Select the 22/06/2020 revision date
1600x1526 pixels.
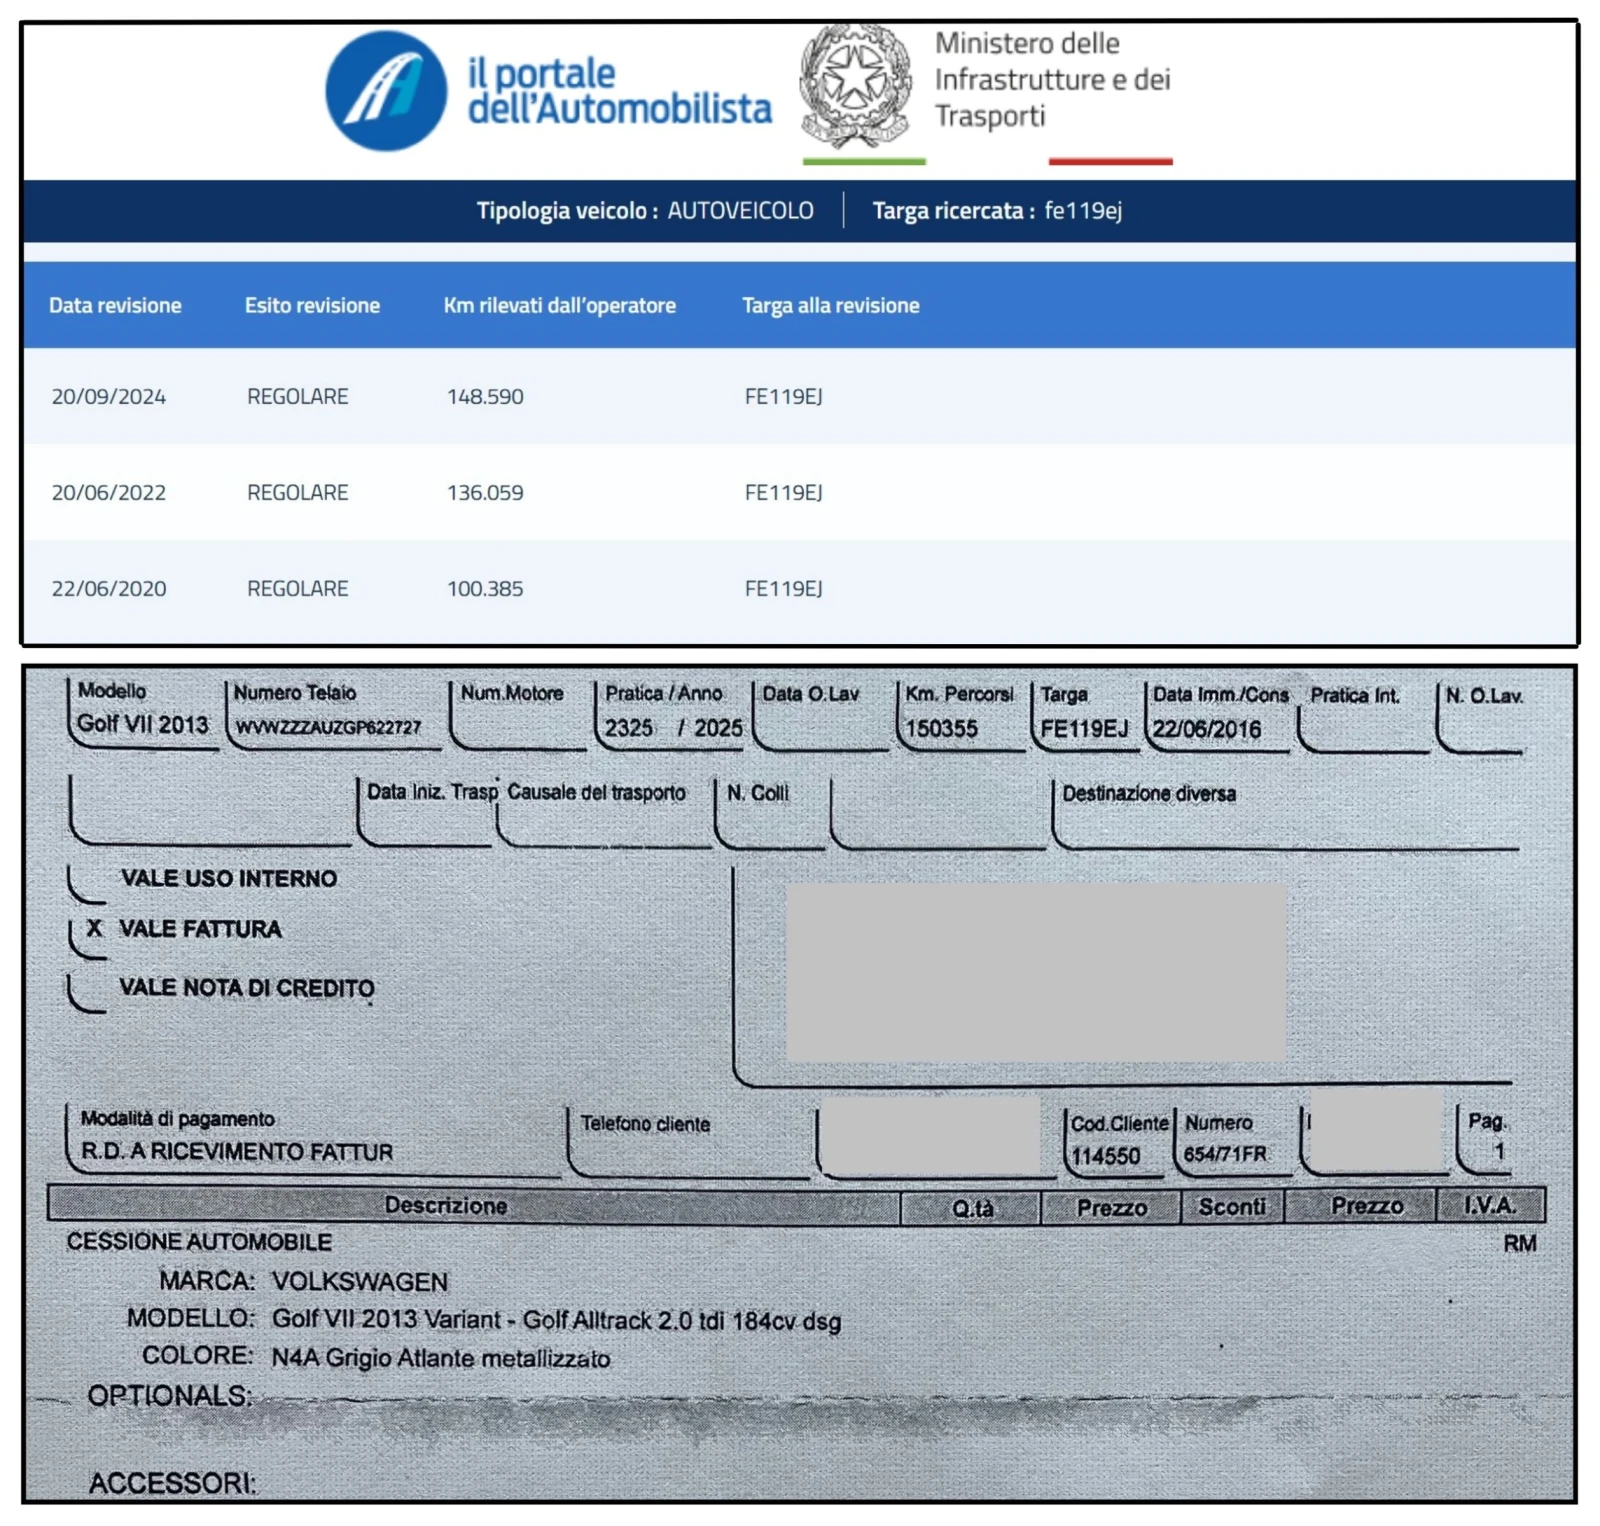point(109,589)
